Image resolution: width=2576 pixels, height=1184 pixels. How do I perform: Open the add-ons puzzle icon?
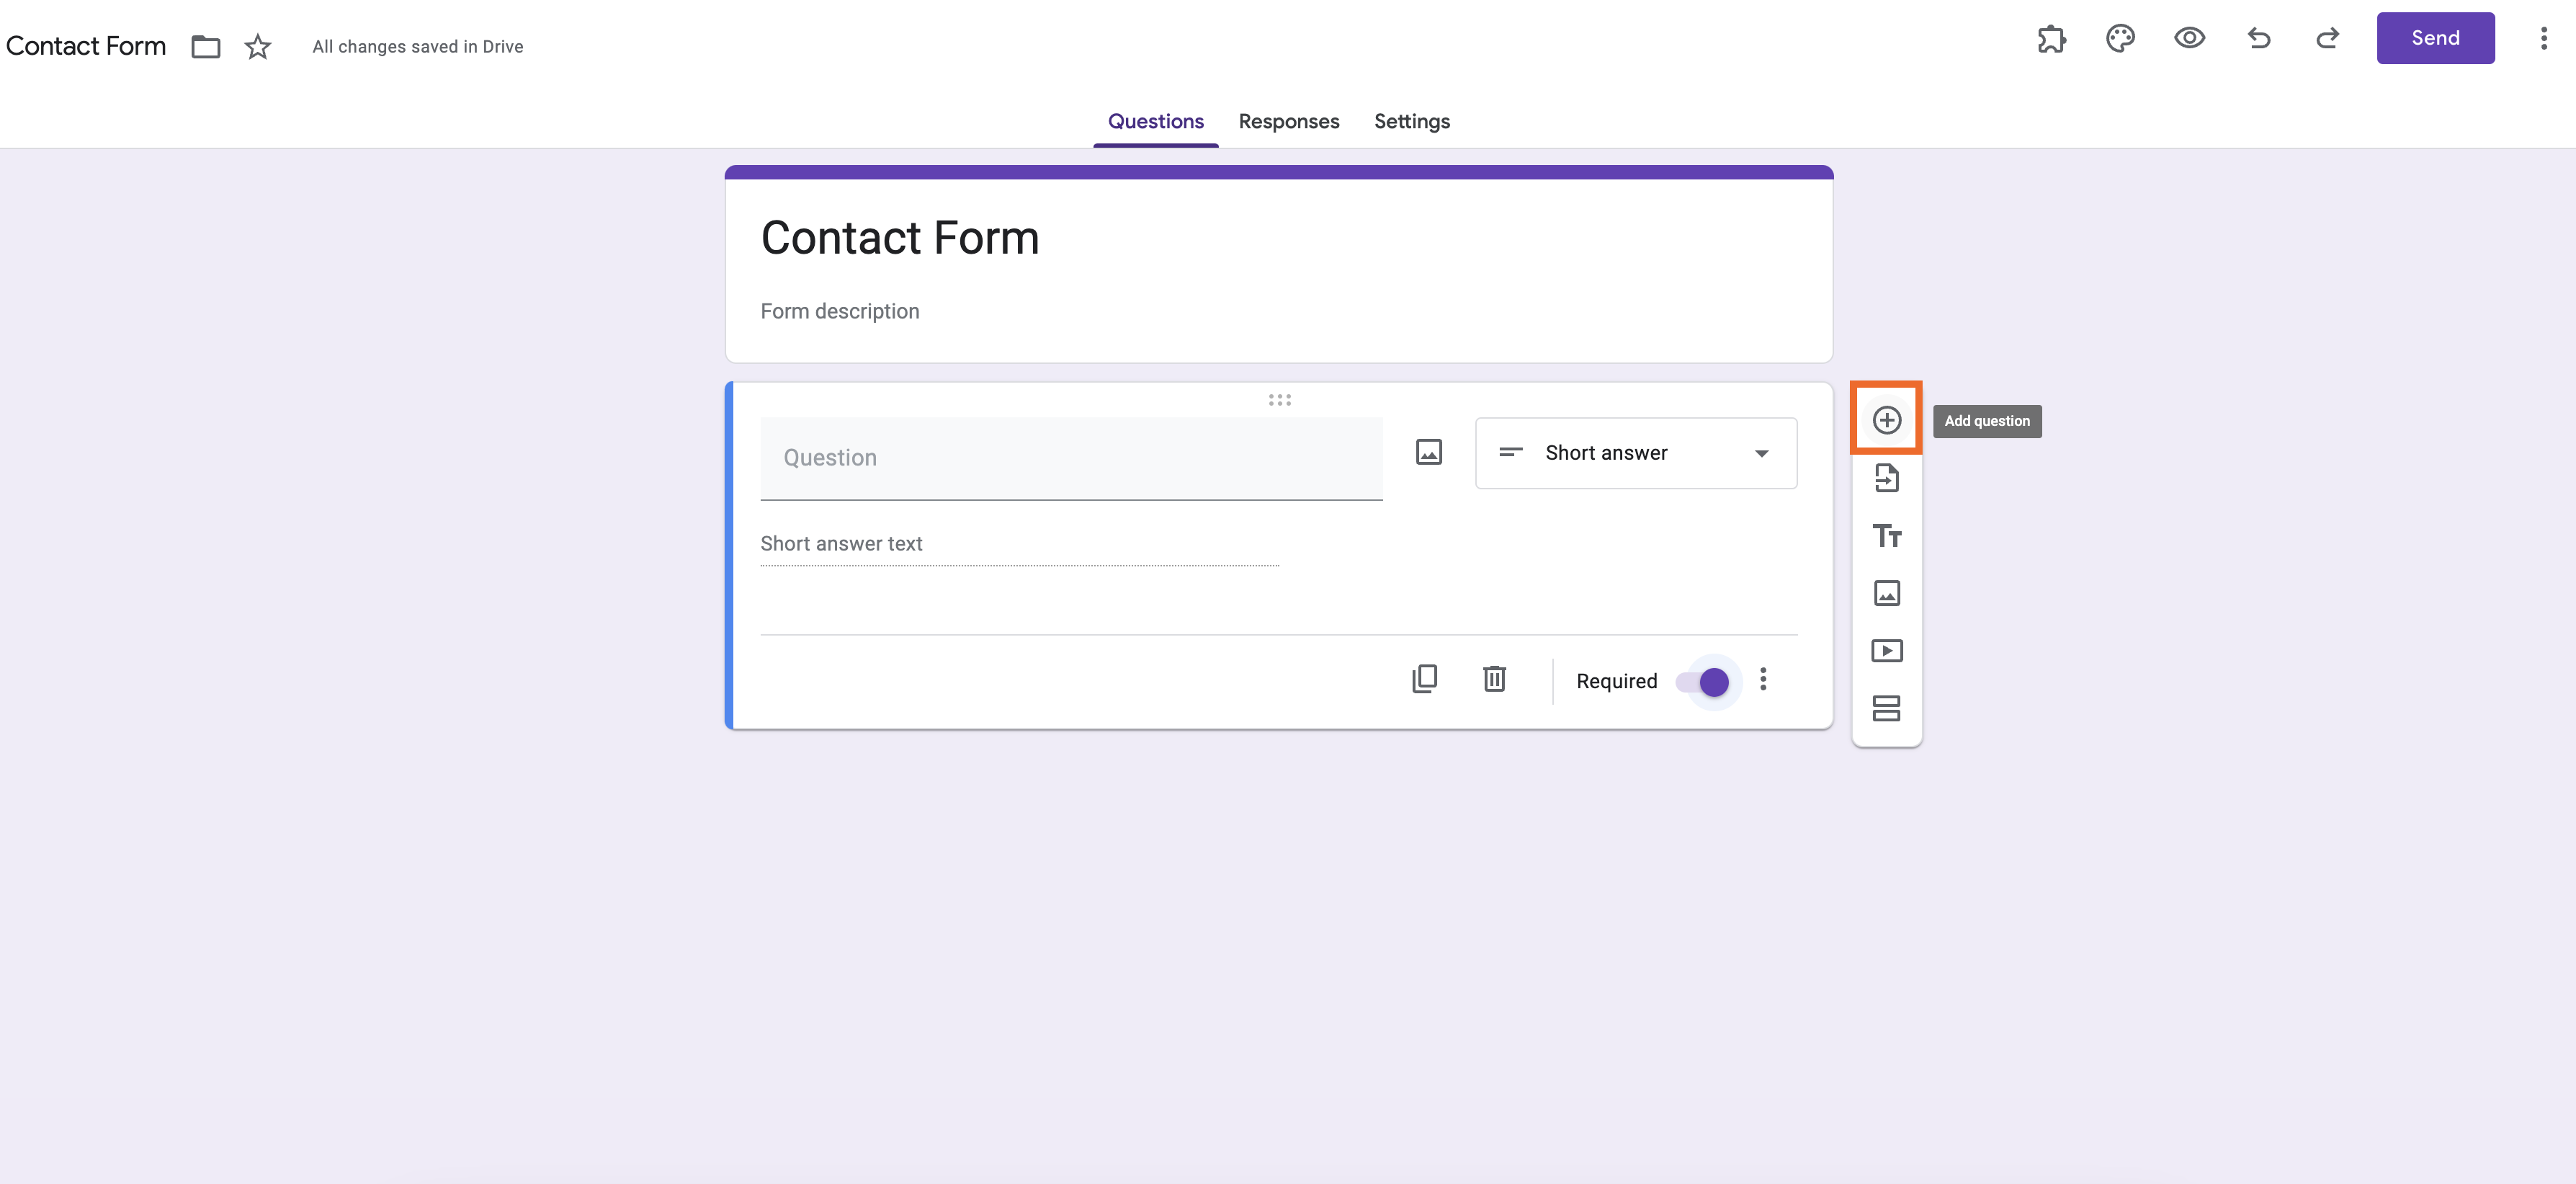[2051, 38]
